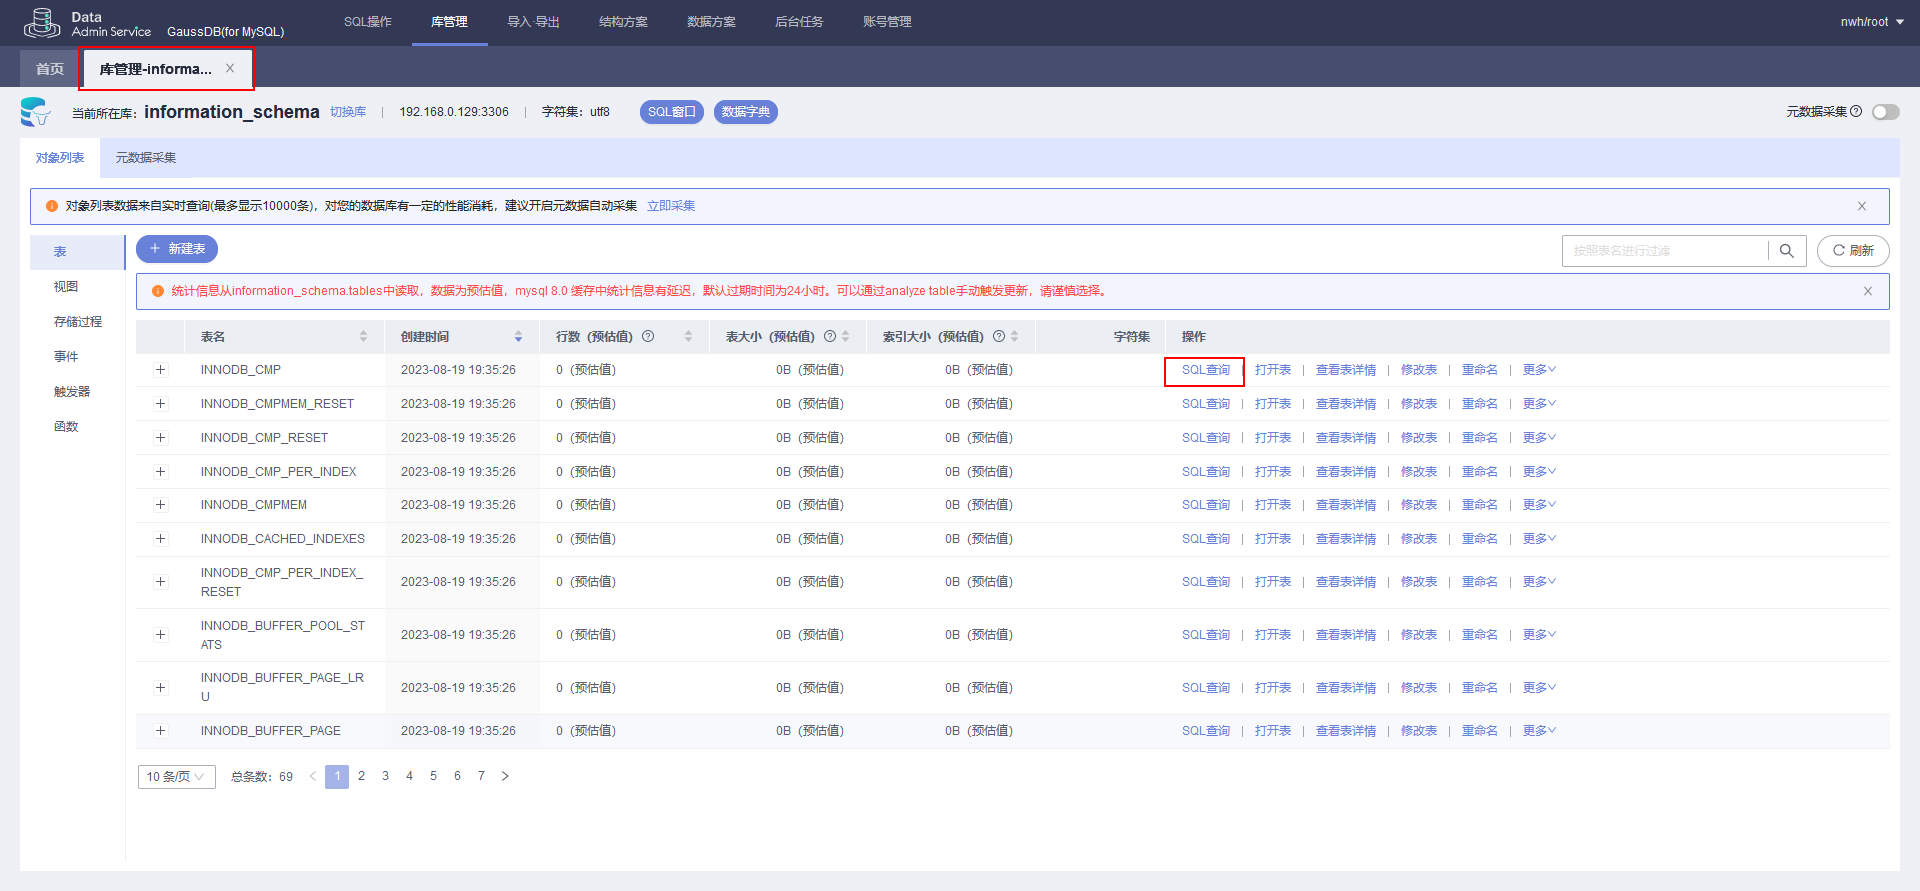The image size is (1920, 891).
Task: Go to previous page arrow in pagination
Action: (313, 776)
